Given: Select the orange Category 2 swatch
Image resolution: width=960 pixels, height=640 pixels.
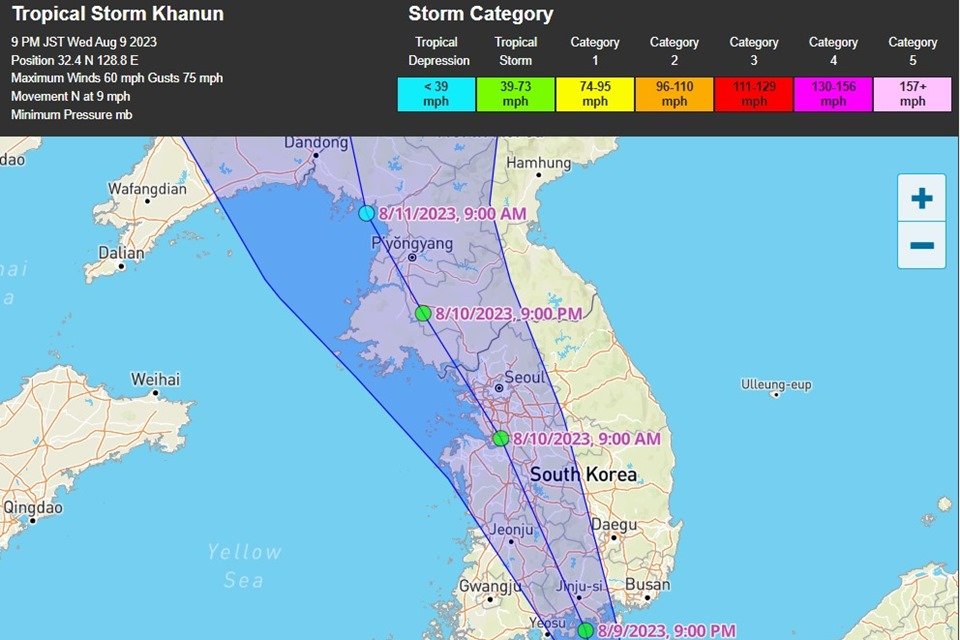Looking at the screenshot, I should [674, 95].
